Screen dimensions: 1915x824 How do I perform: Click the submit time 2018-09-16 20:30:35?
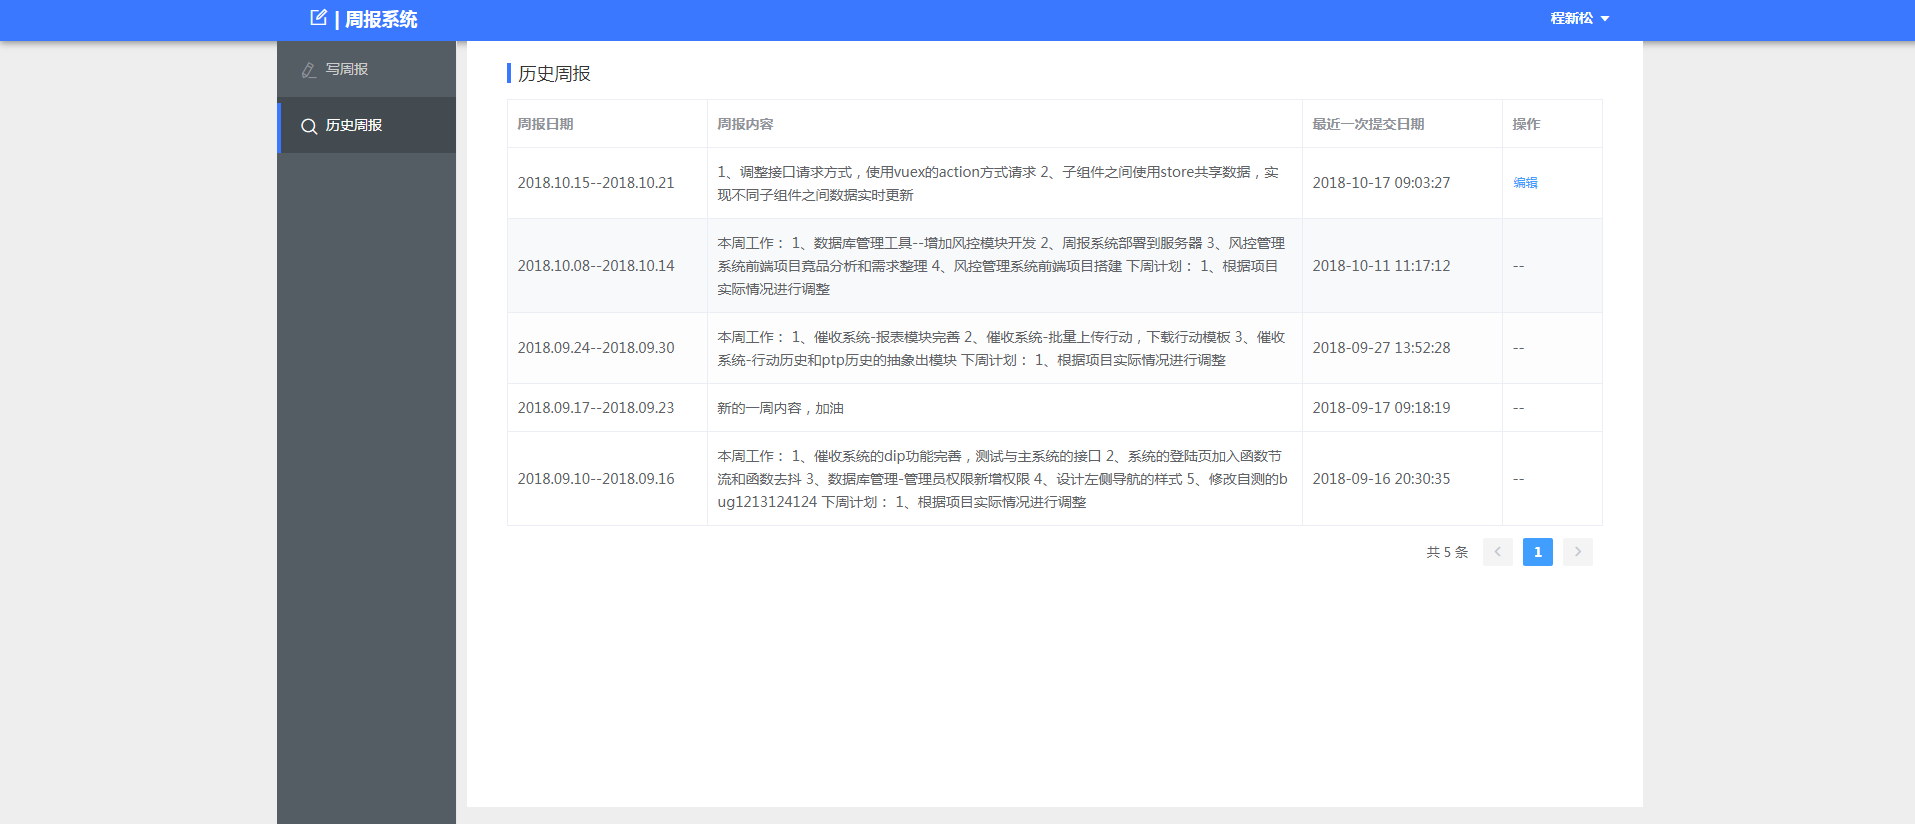[1381, 479]
